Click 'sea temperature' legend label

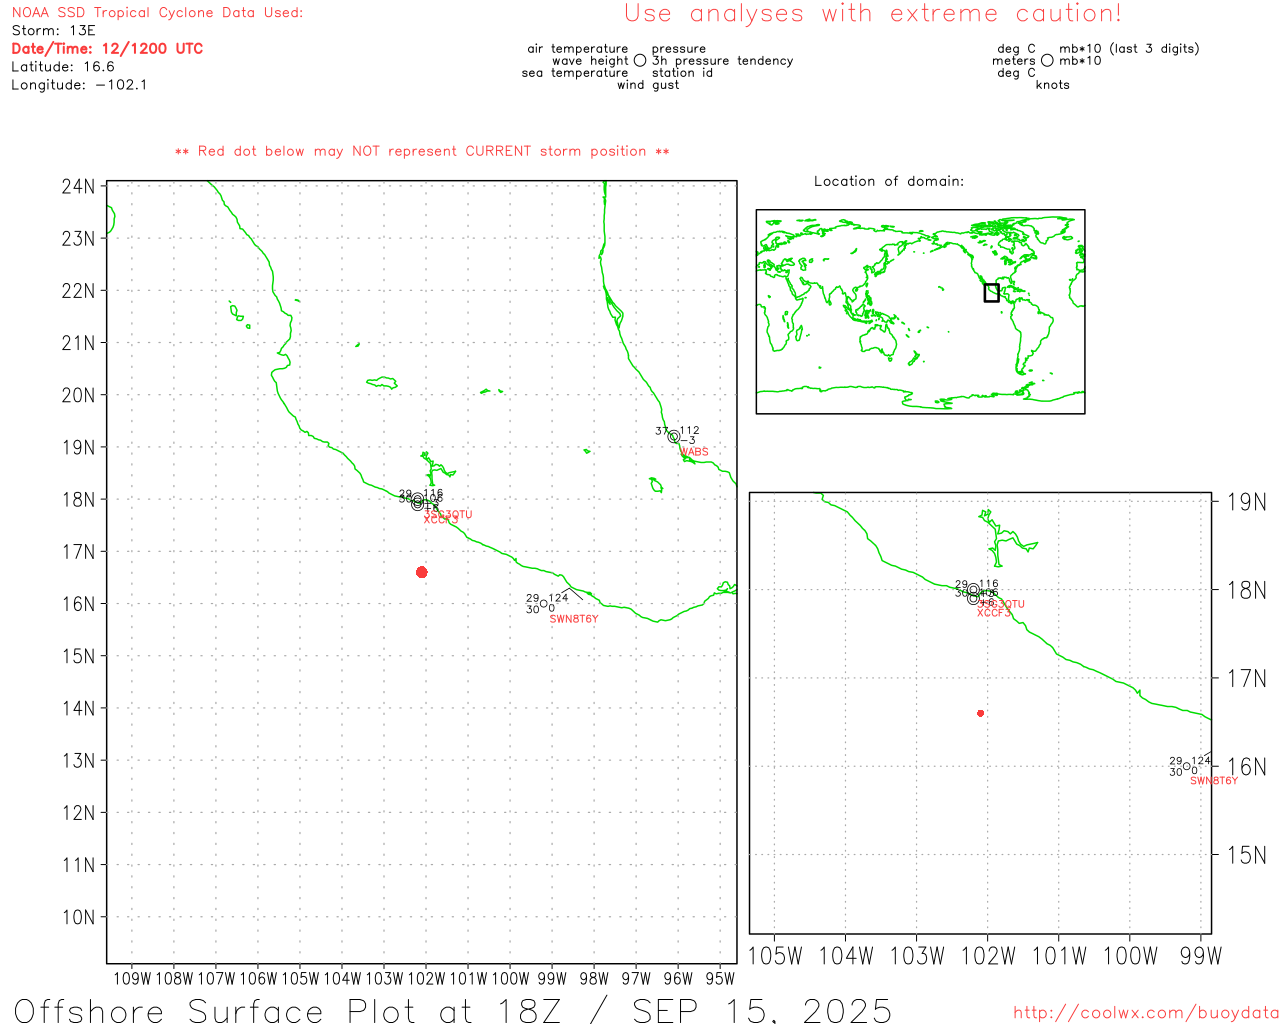pos(575,73)
